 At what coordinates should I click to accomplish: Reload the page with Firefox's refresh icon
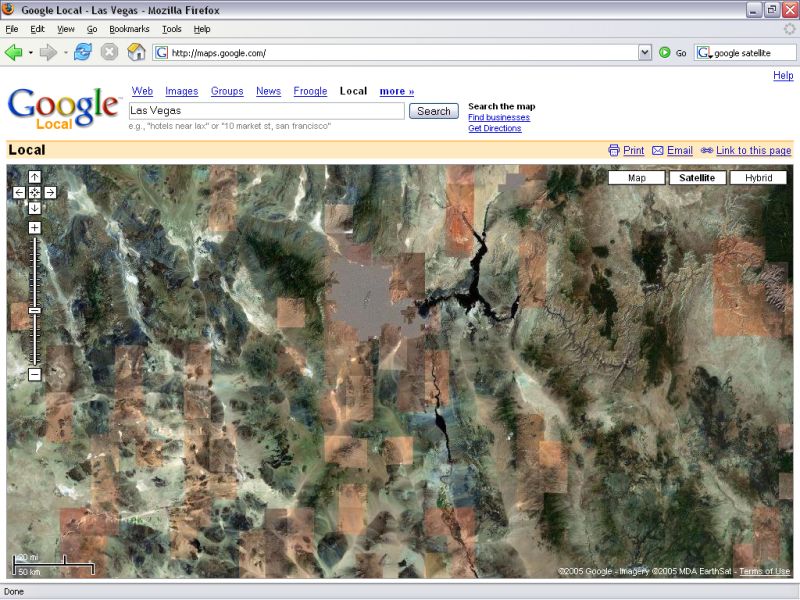point(82,52)
